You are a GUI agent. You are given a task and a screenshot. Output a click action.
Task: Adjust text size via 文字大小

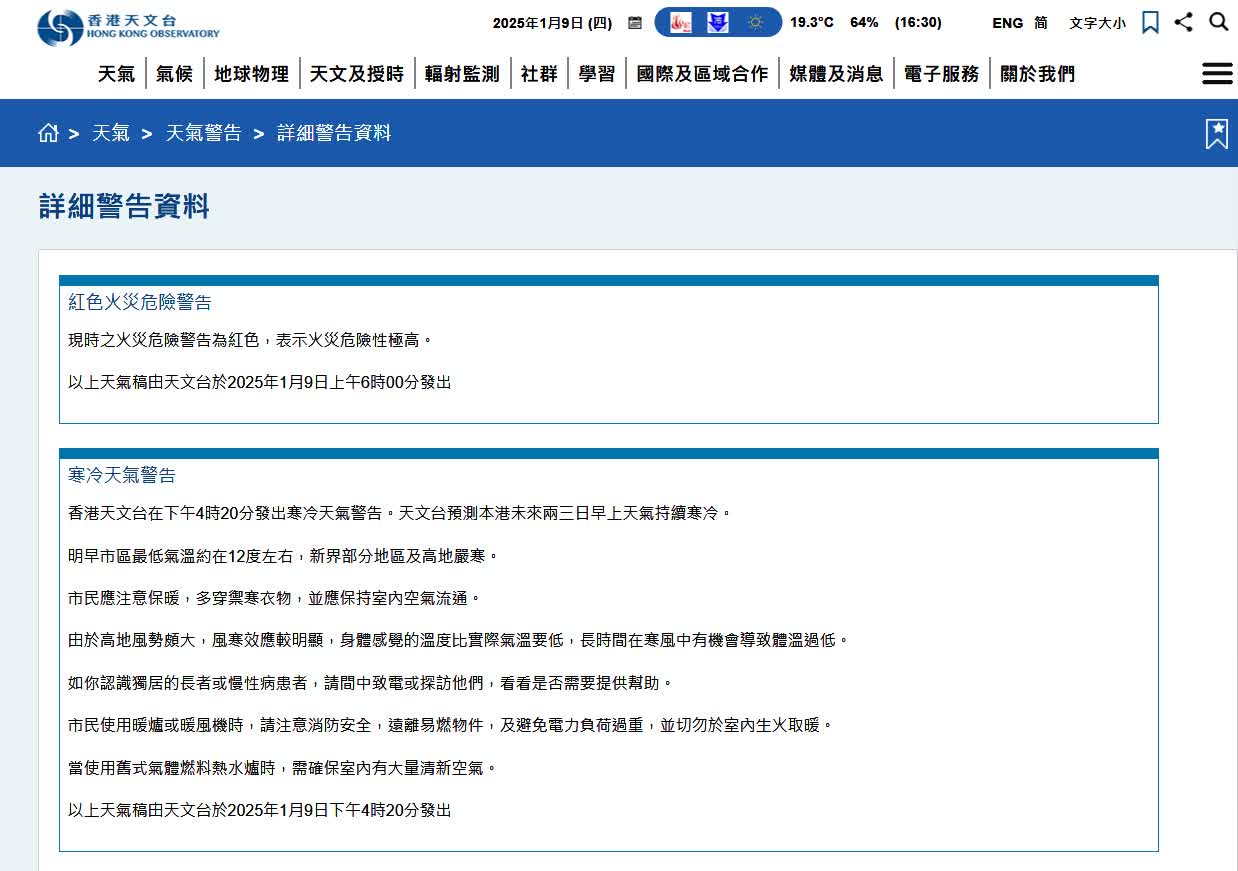point(1097,22)
